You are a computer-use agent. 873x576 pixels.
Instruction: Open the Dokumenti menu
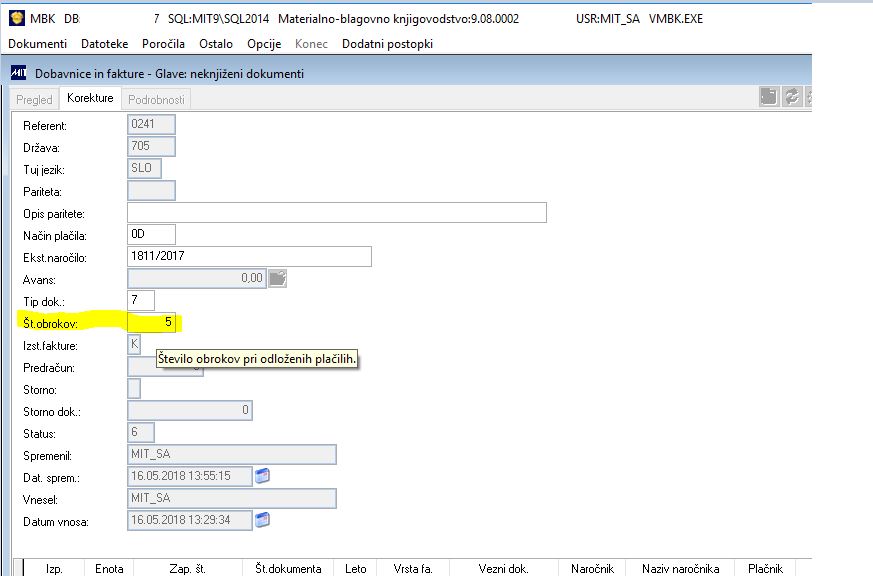[37, 44]
